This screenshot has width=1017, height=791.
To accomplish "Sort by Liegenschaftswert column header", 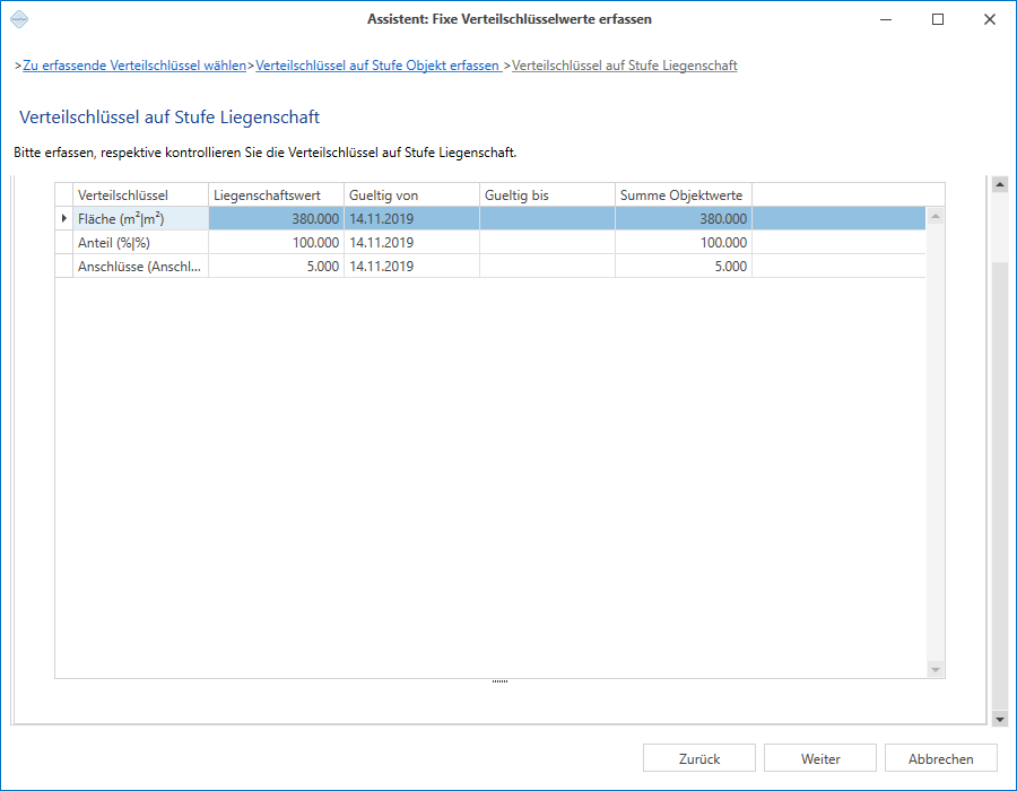I will [x=276, y=195].
